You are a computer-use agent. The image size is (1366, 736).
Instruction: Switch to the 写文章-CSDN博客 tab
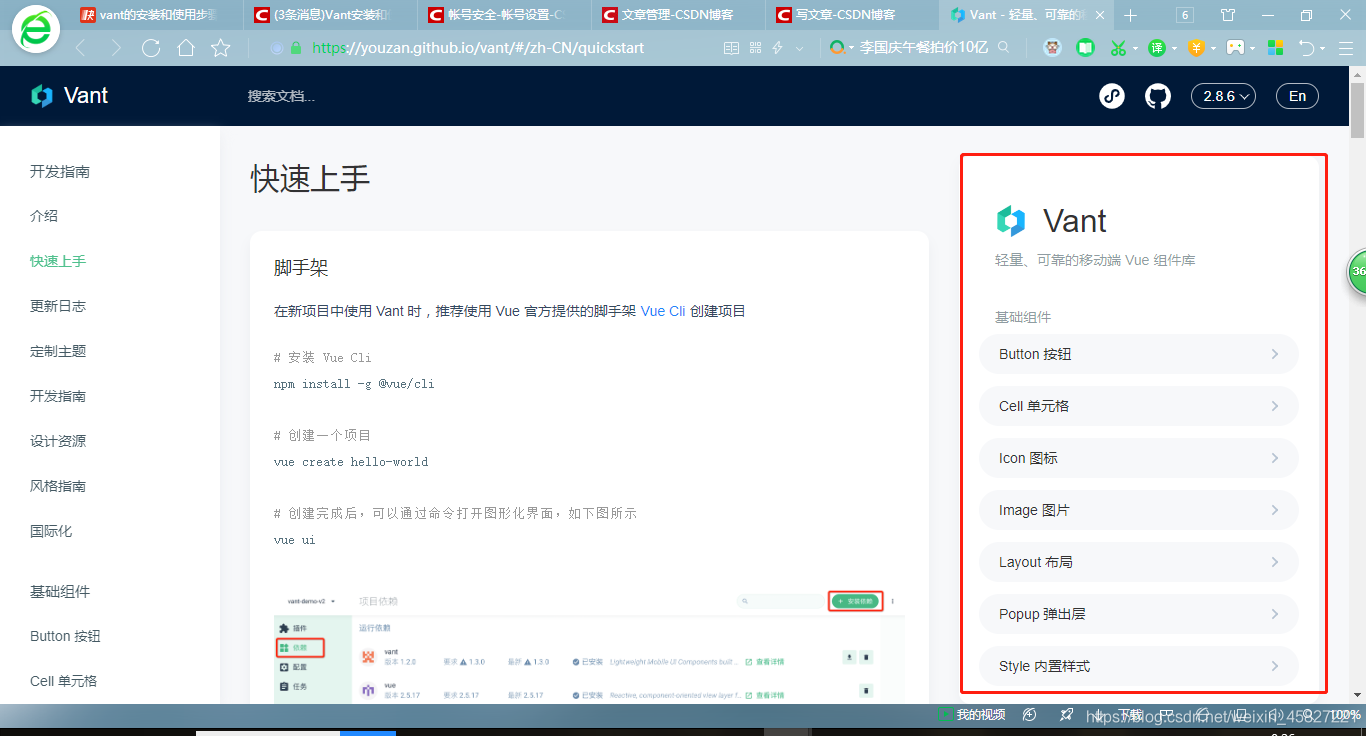[x=853, y=15]
